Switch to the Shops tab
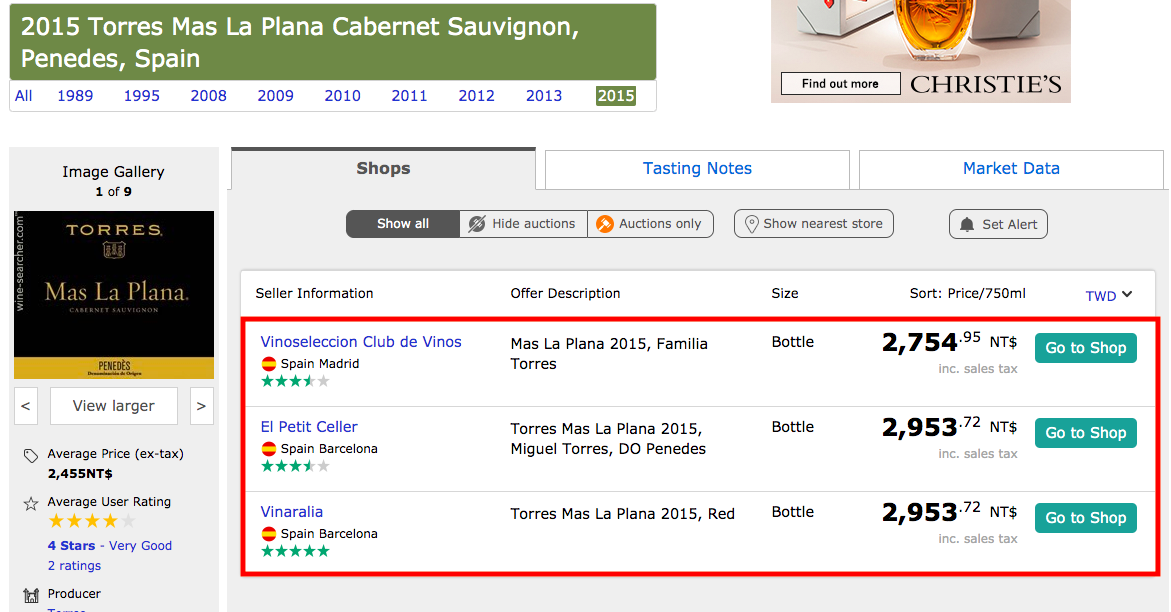 tap(383, 169)
